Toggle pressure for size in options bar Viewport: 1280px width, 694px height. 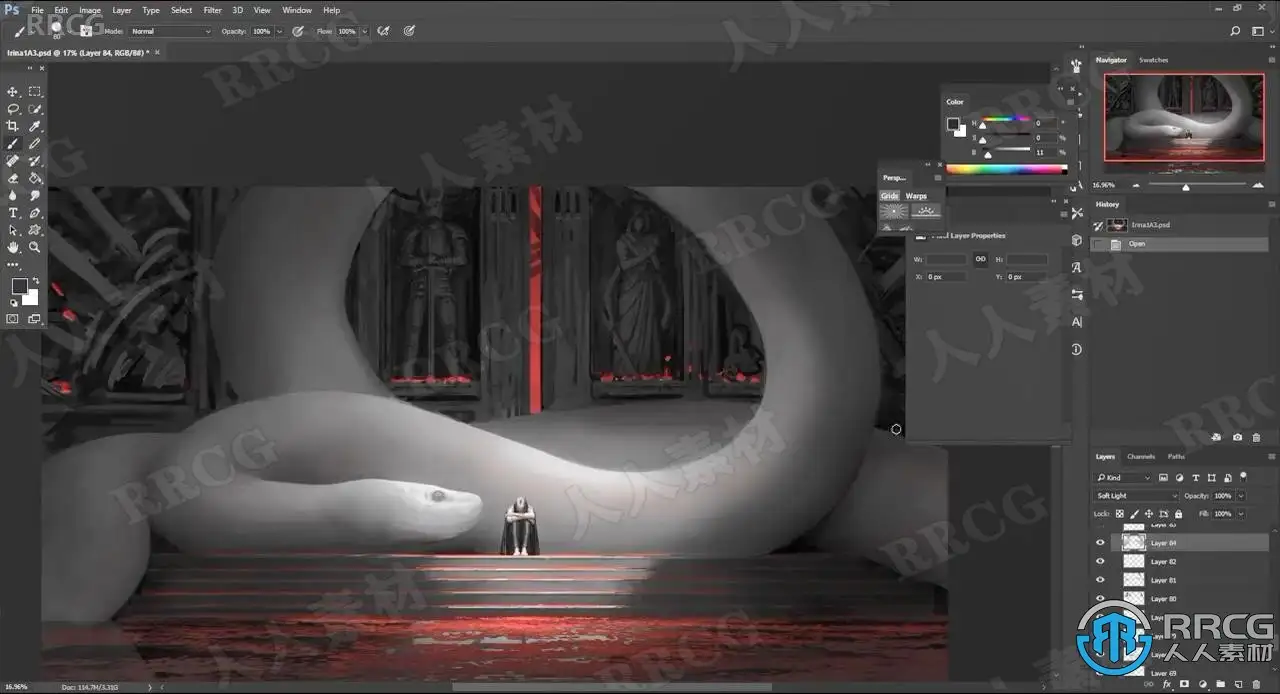[409, 31]
